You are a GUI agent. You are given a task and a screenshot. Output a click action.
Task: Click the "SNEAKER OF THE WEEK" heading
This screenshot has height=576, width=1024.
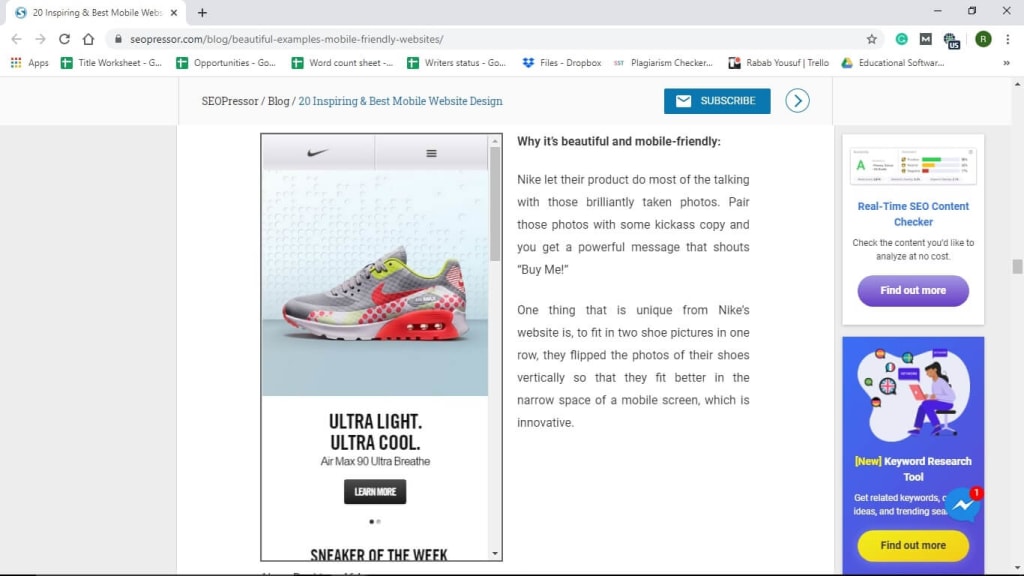(379, 554)
